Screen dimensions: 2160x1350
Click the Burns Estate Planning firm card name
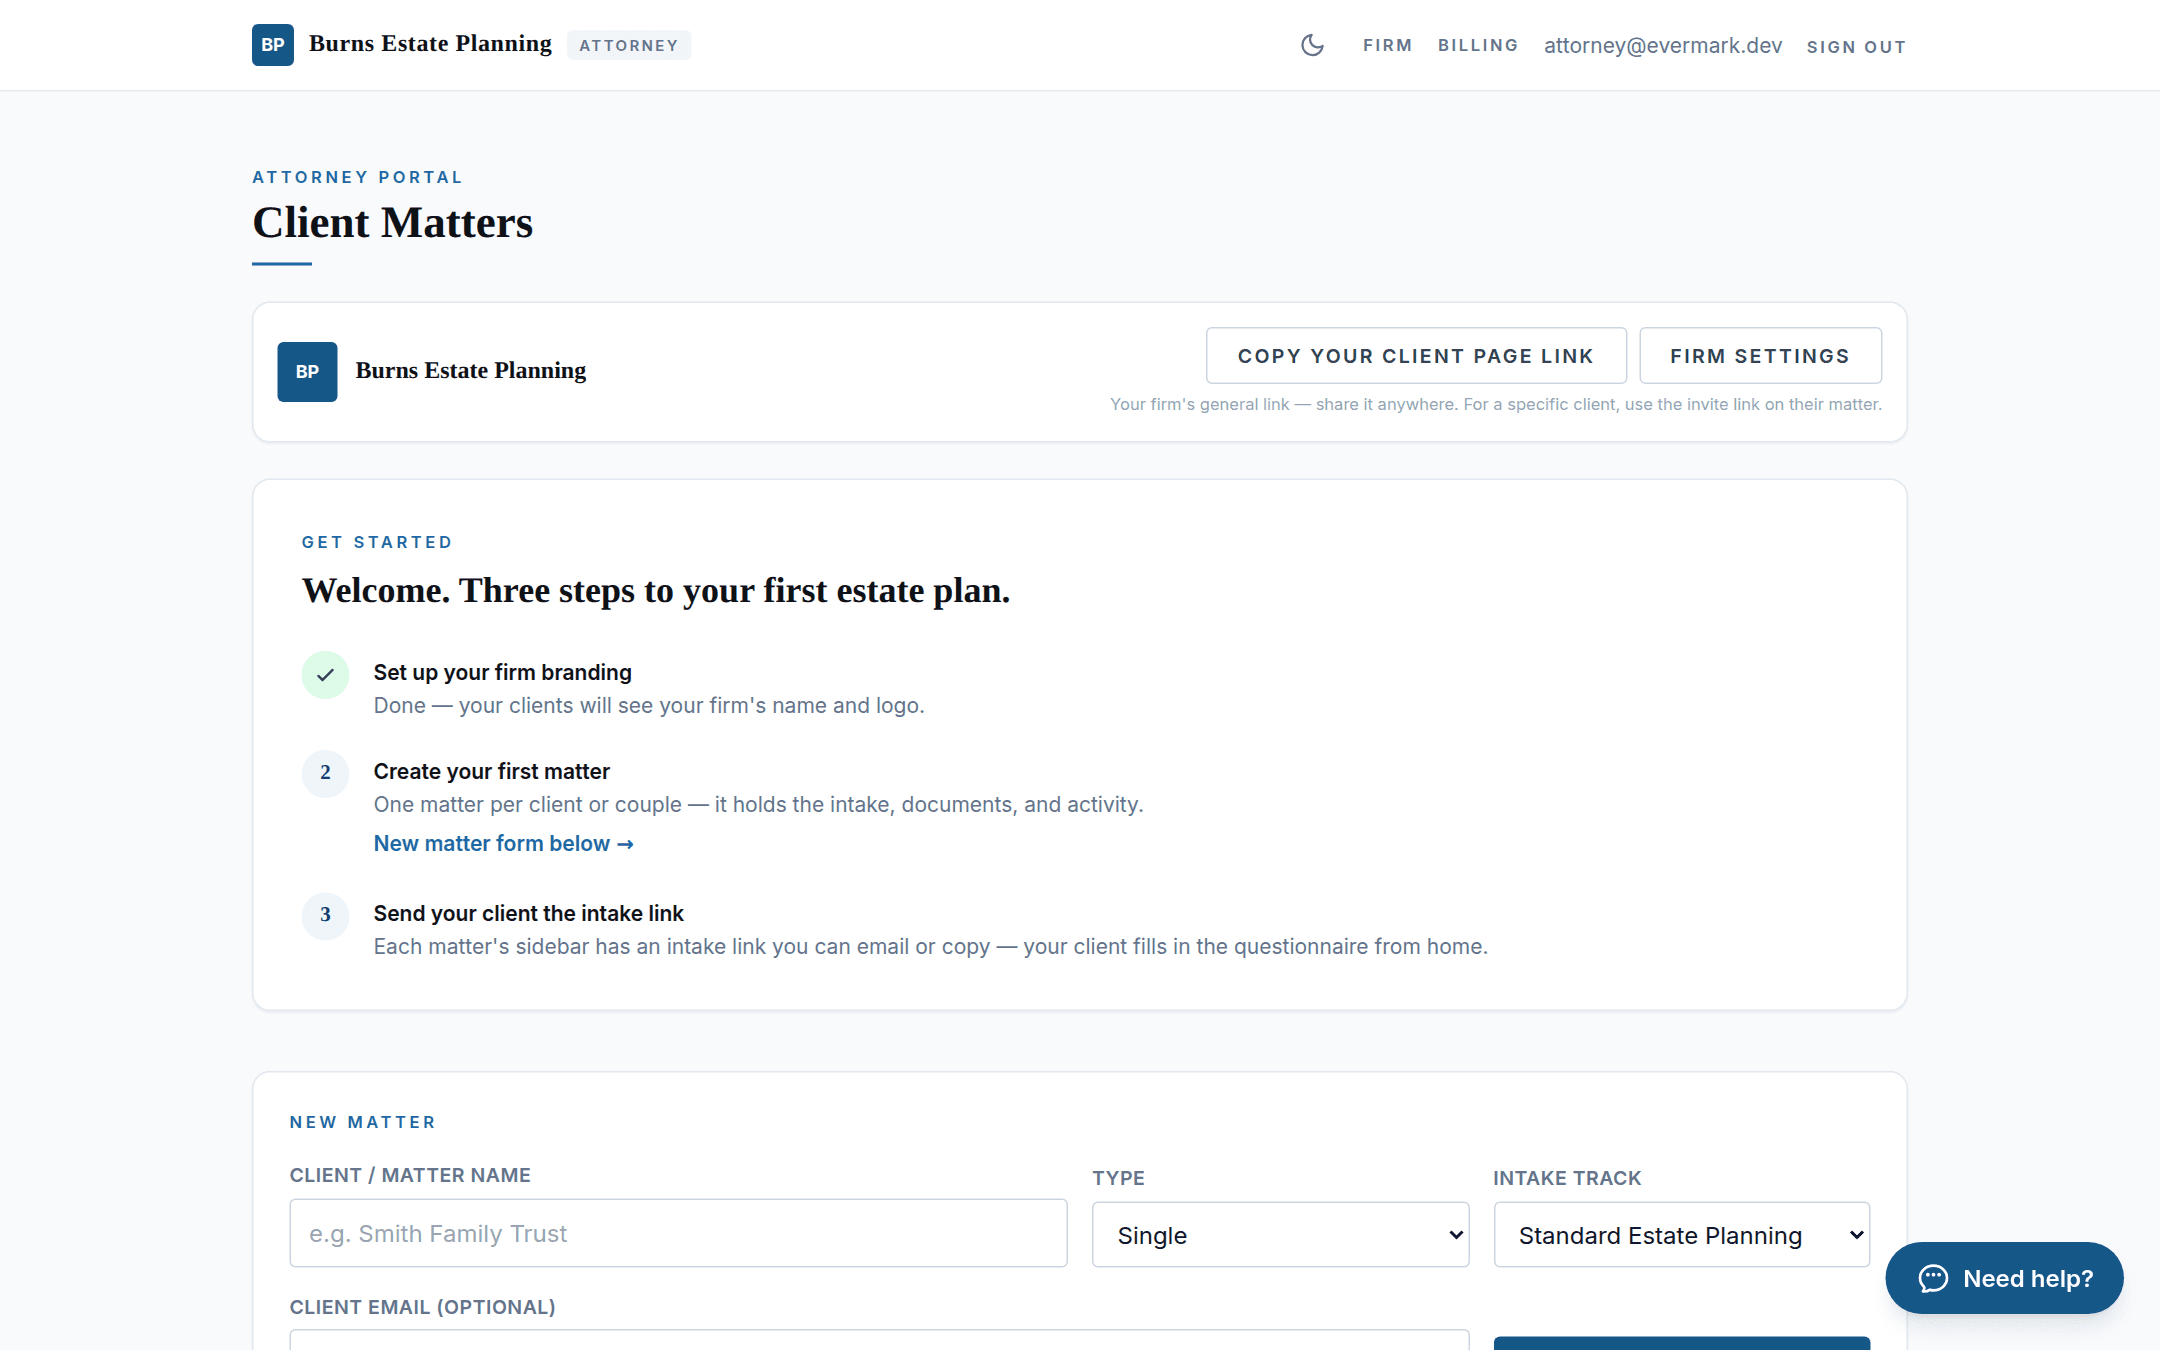click(471, 371)
